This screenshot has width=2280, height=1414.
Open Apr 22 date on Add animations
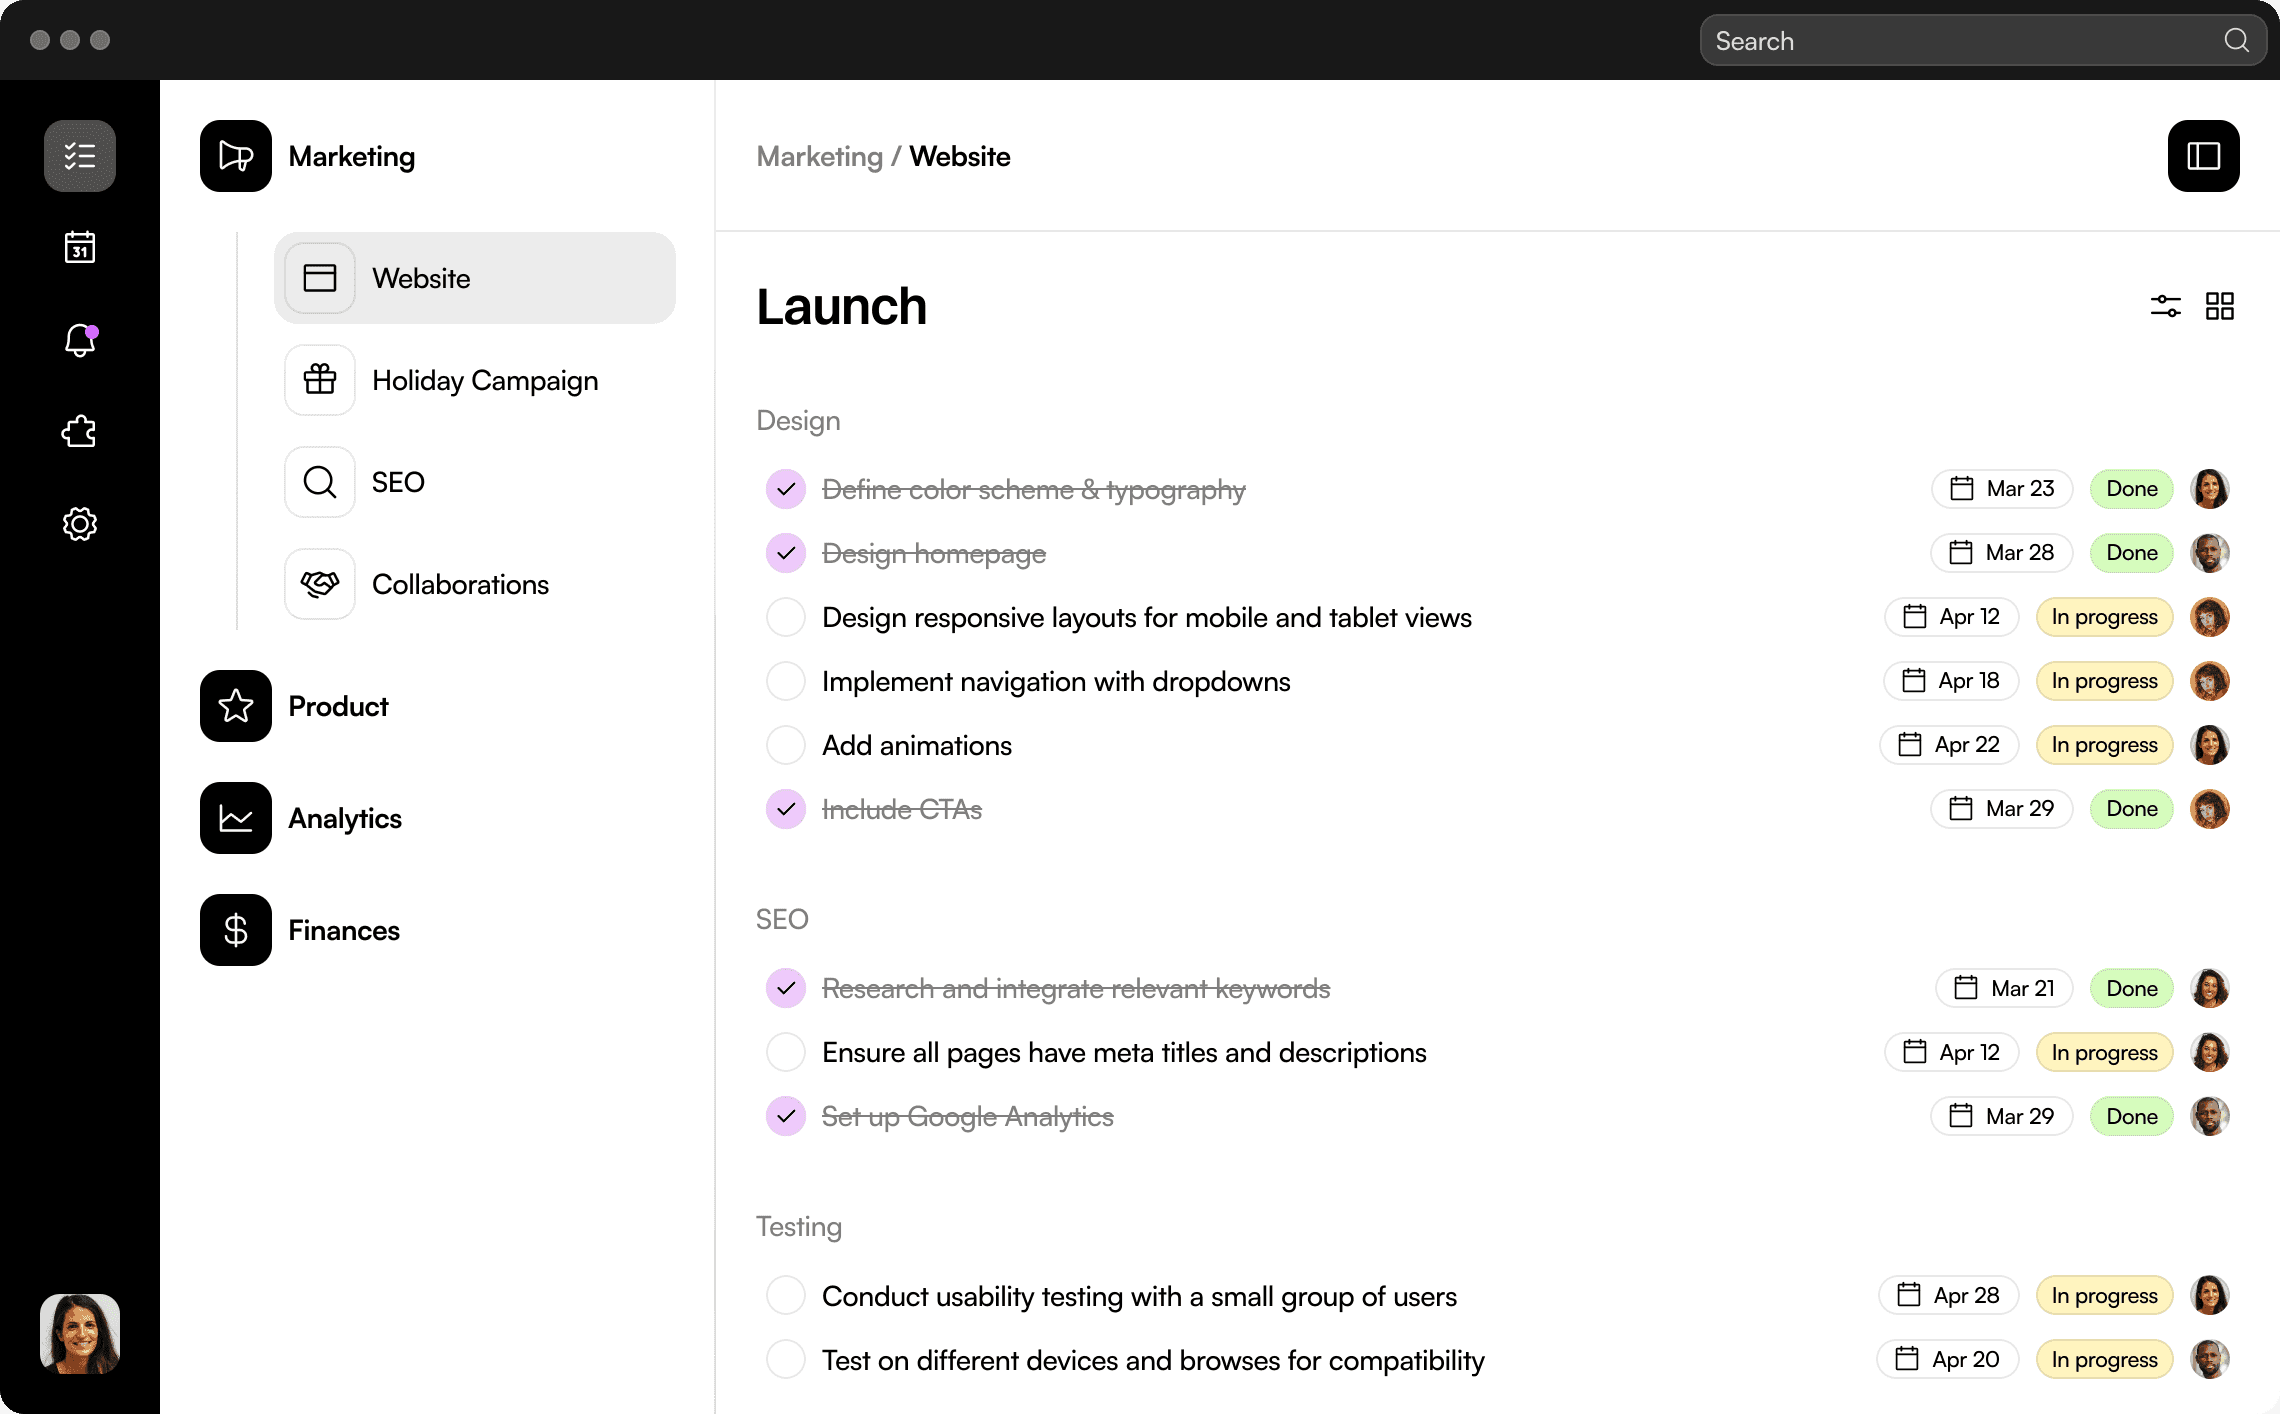click(1949, 745)
